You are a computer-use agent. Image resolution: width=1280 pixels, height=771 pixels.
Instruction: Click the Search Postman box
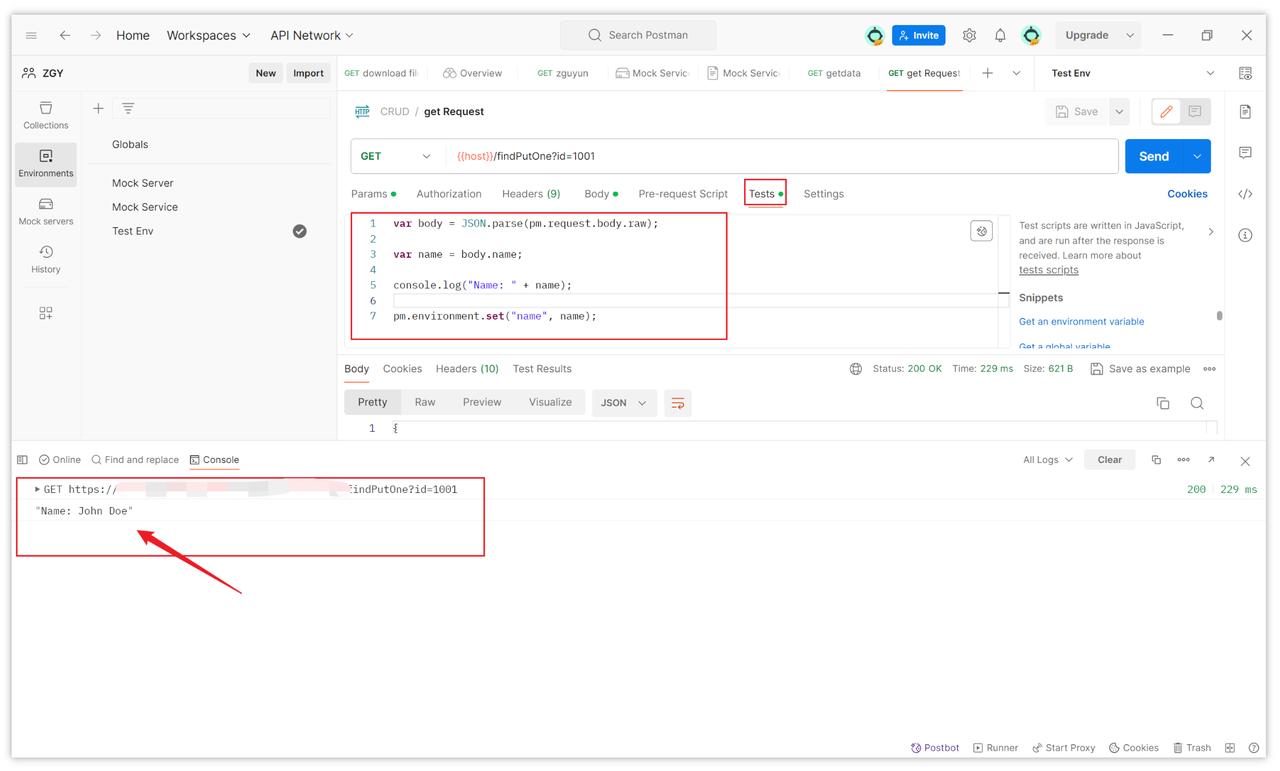point(638,35)
